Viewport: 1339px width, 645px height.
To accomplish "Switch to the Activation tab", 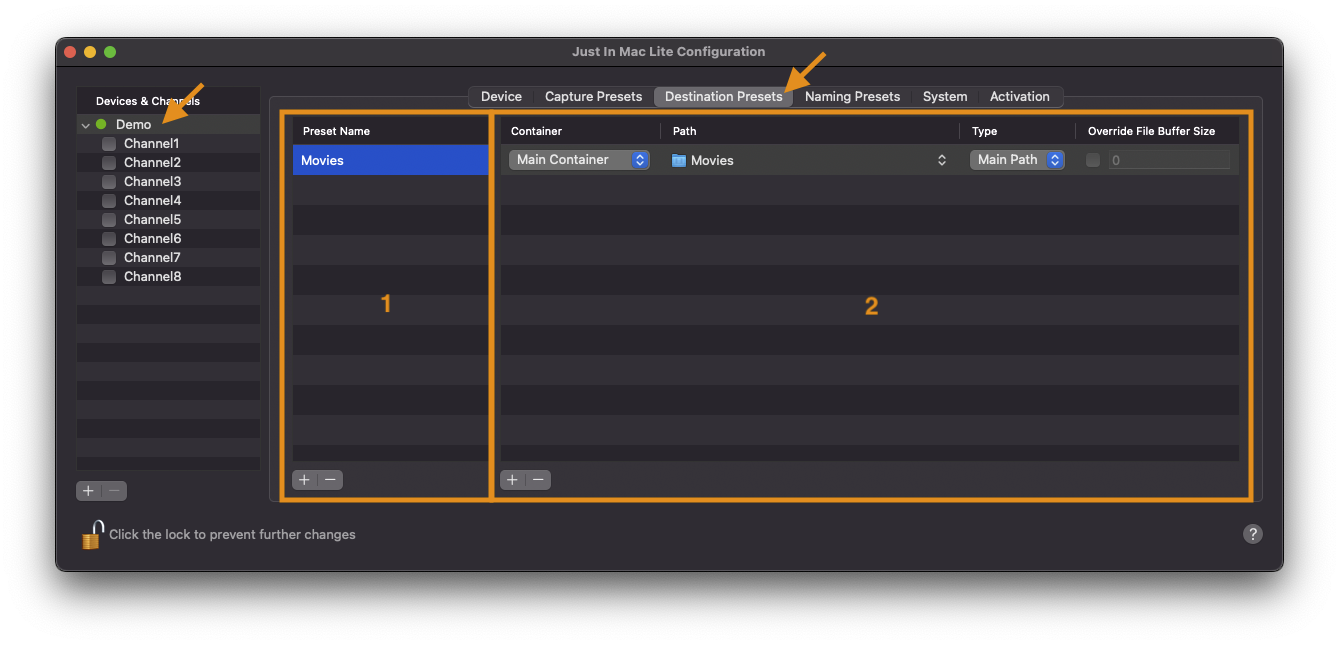I will [1020, 97].
